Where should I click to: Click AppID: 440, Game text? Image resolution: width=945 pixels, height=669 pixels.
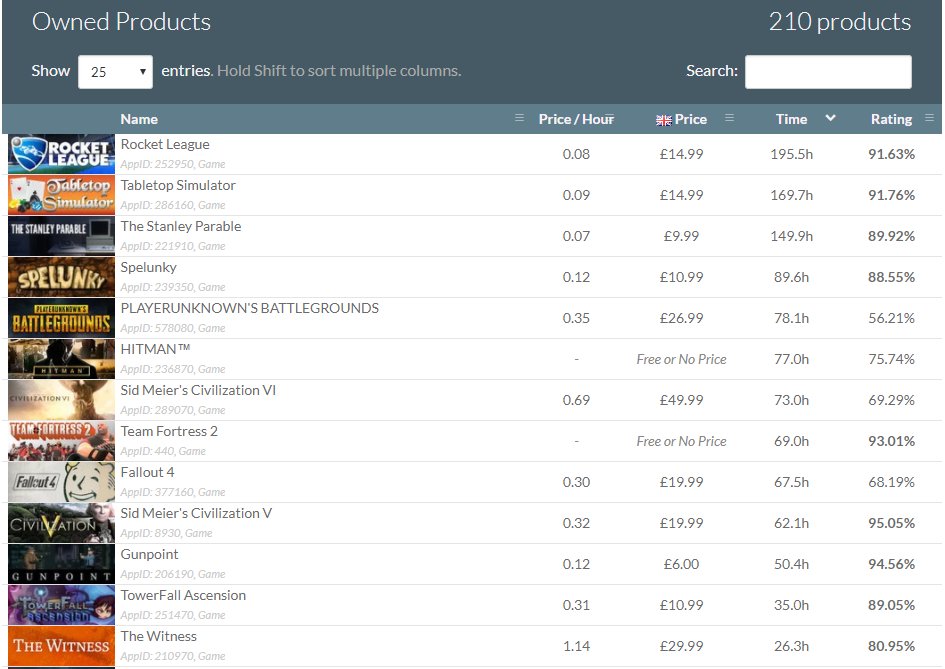click(x=163, y=451)
